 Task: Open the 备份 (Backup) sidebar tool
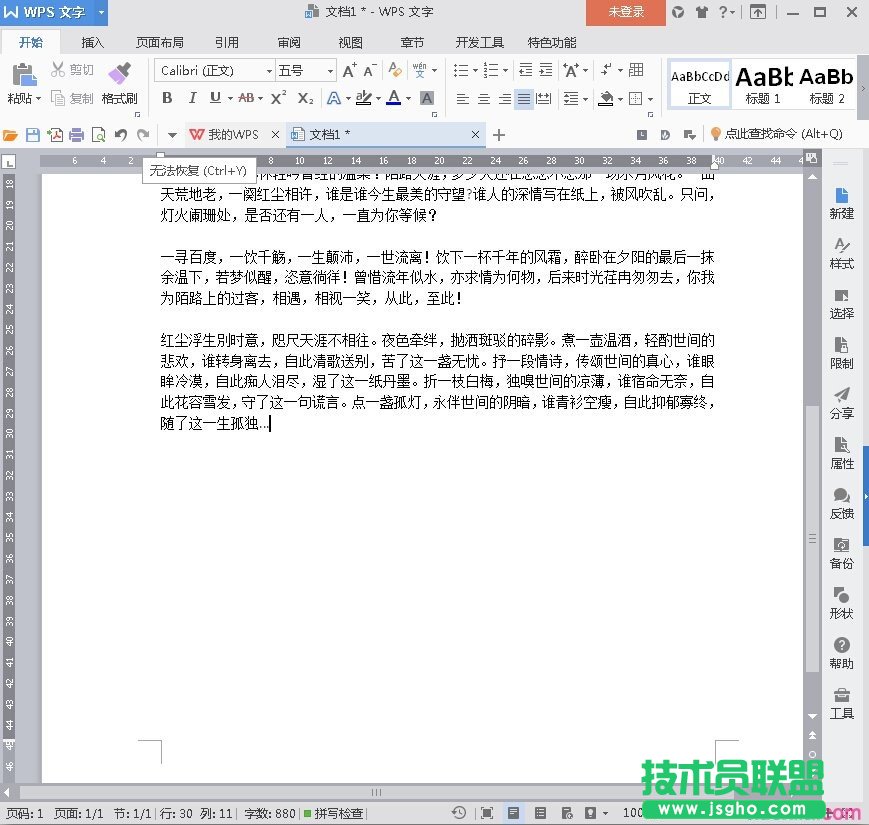click(841, 553)
